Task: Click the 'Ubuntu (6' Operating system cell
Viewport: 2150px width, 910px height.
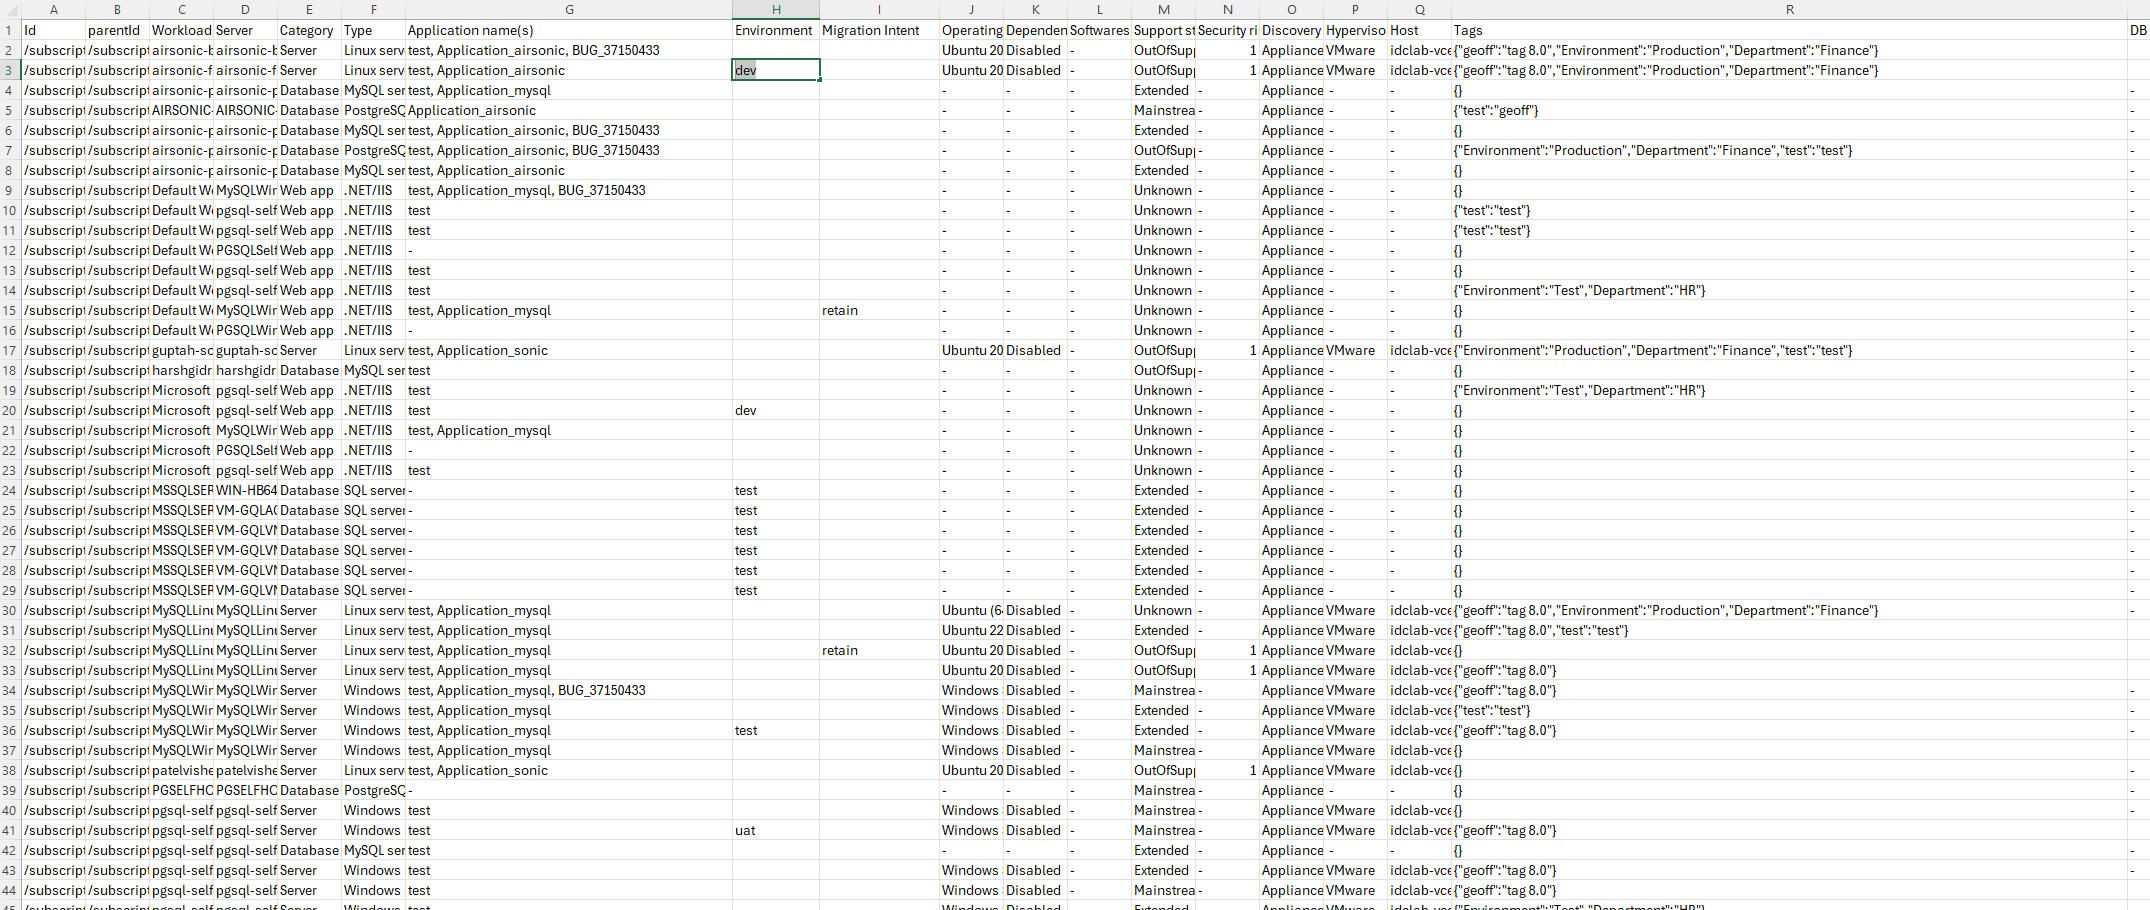Action: [x=972, y=610]
